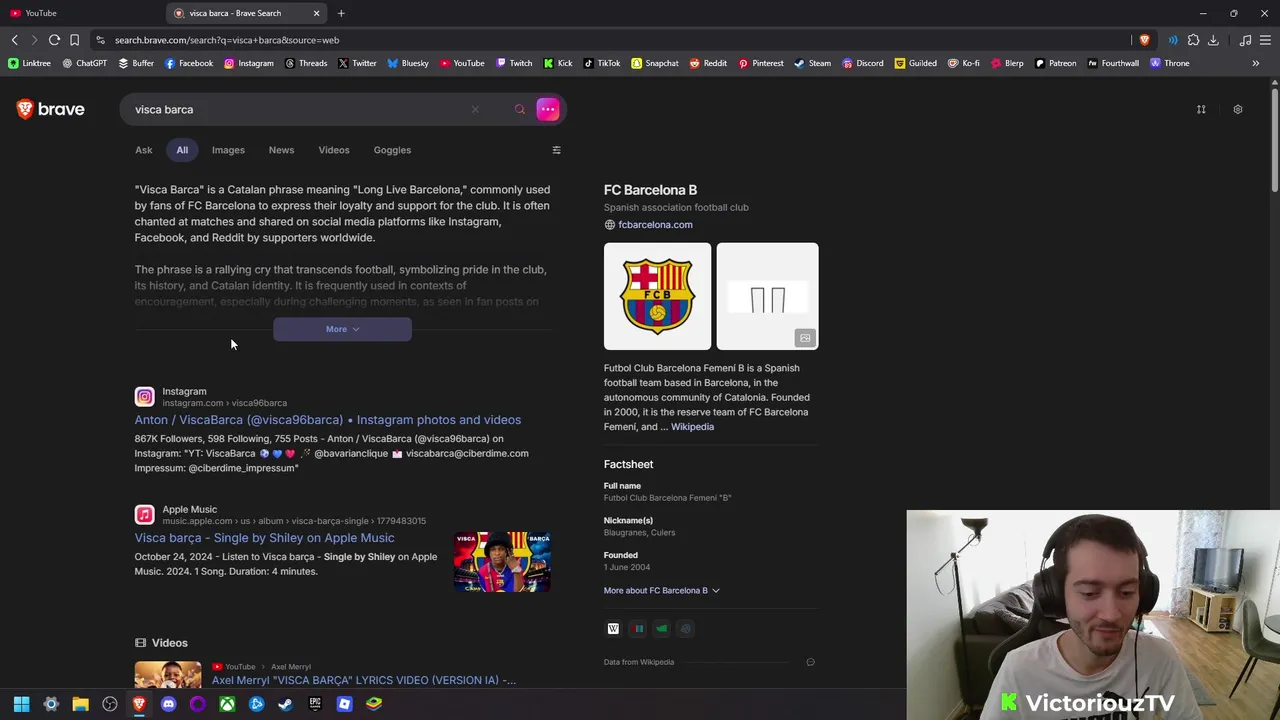
Task: Open the Patreon bookmark
Action: click(1056, 63)
